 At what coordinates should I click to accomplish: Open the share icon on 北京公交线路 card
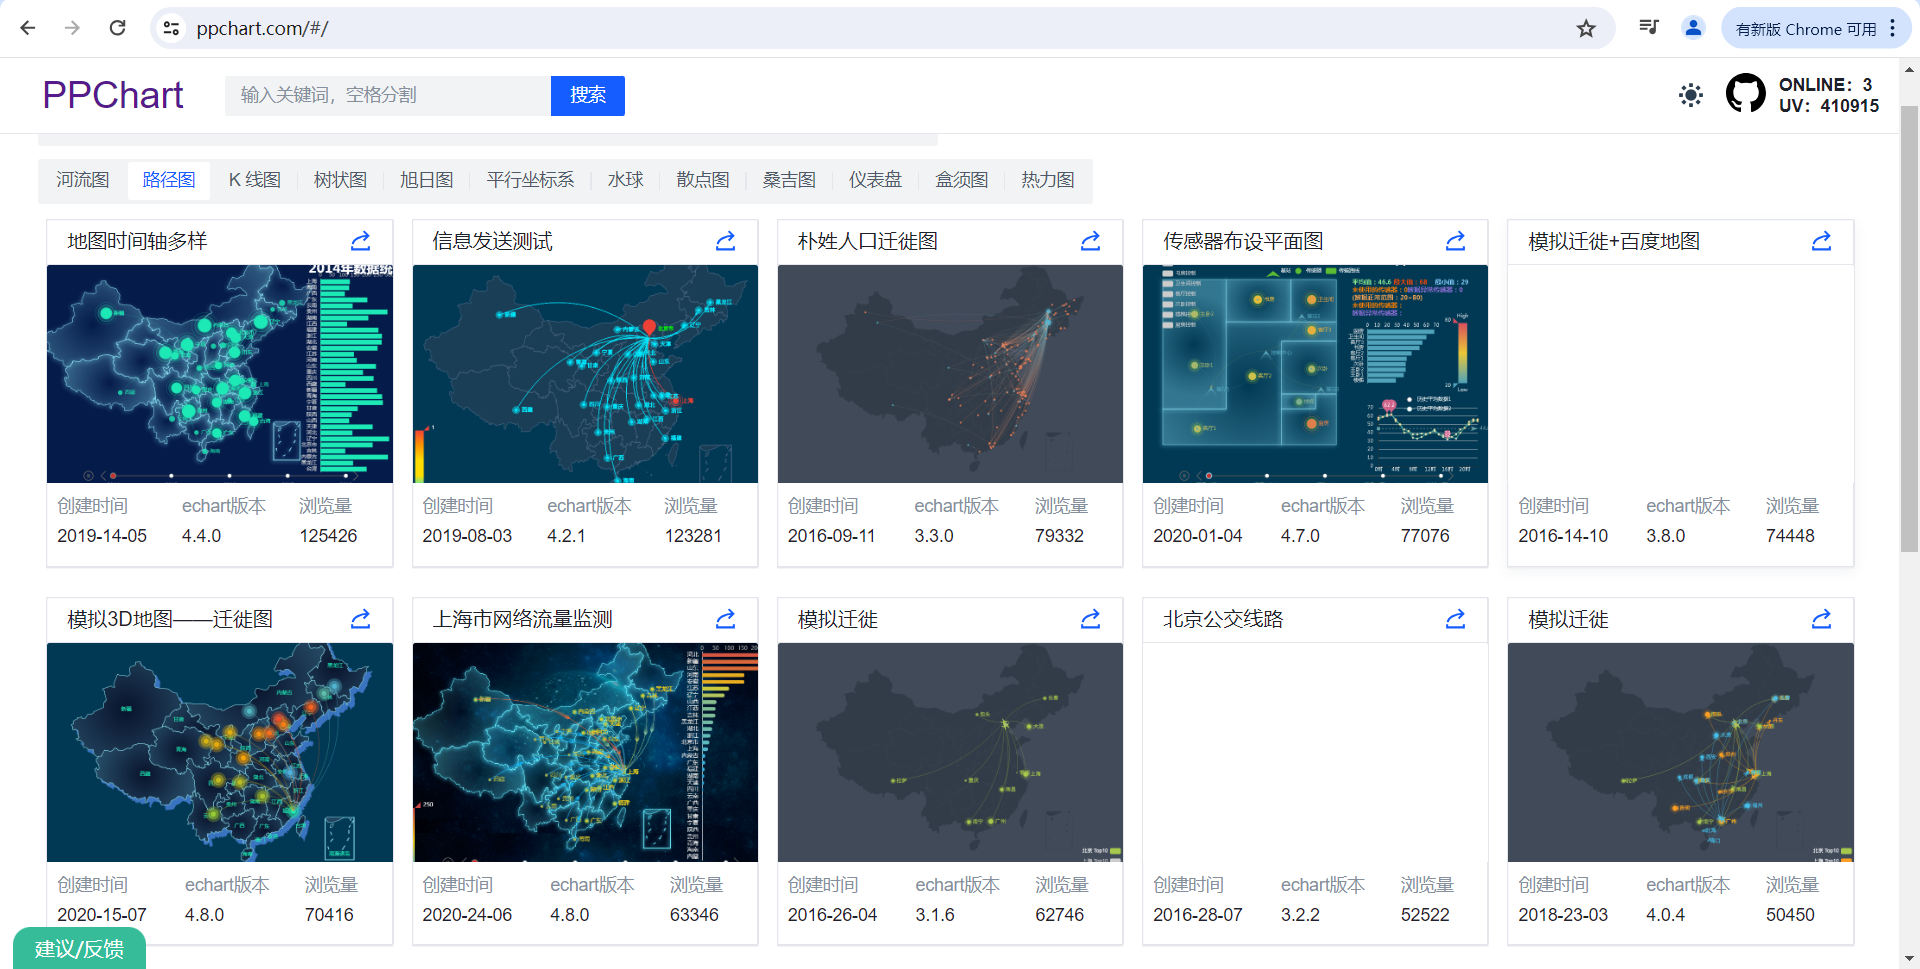click(x=1455, y=619)
